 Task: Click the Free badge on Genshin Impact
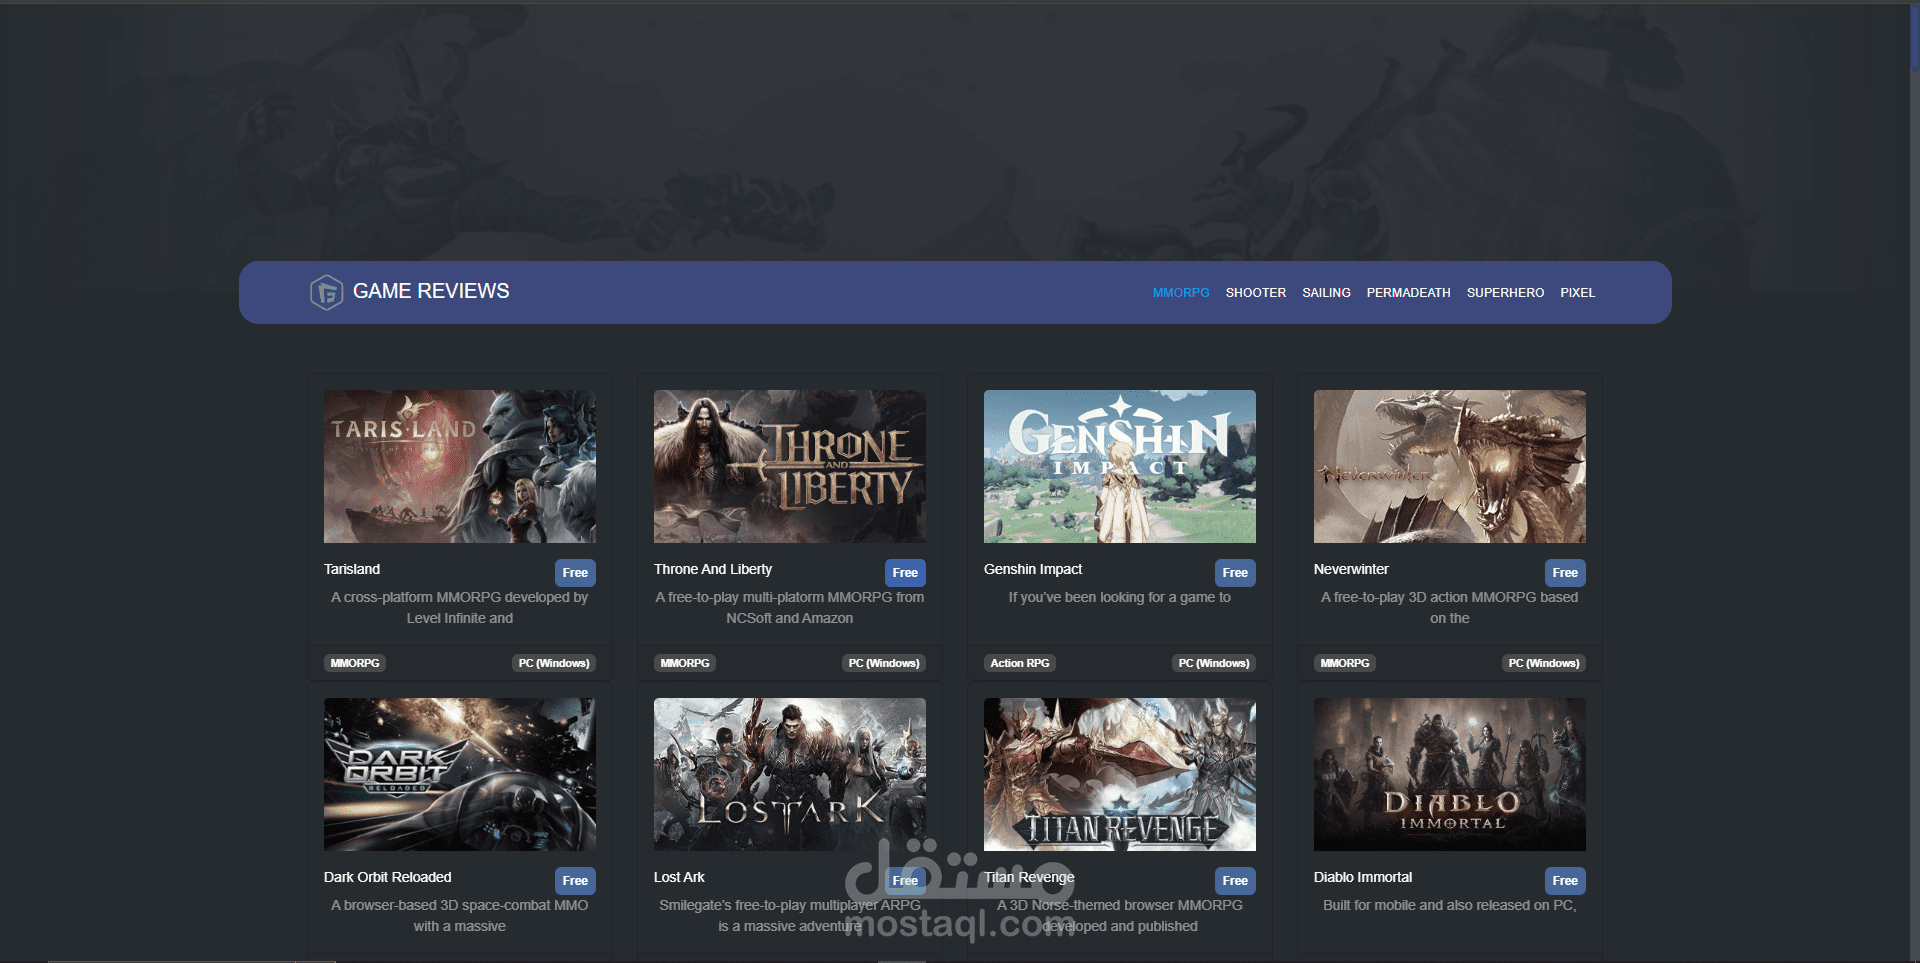(1235, 573)
